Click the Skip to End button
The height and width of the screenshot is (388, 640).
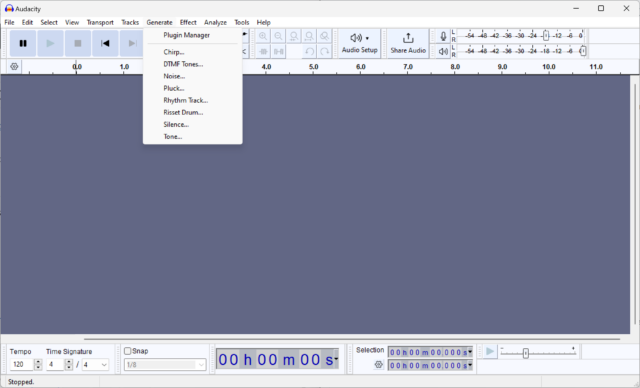(131, 43)
